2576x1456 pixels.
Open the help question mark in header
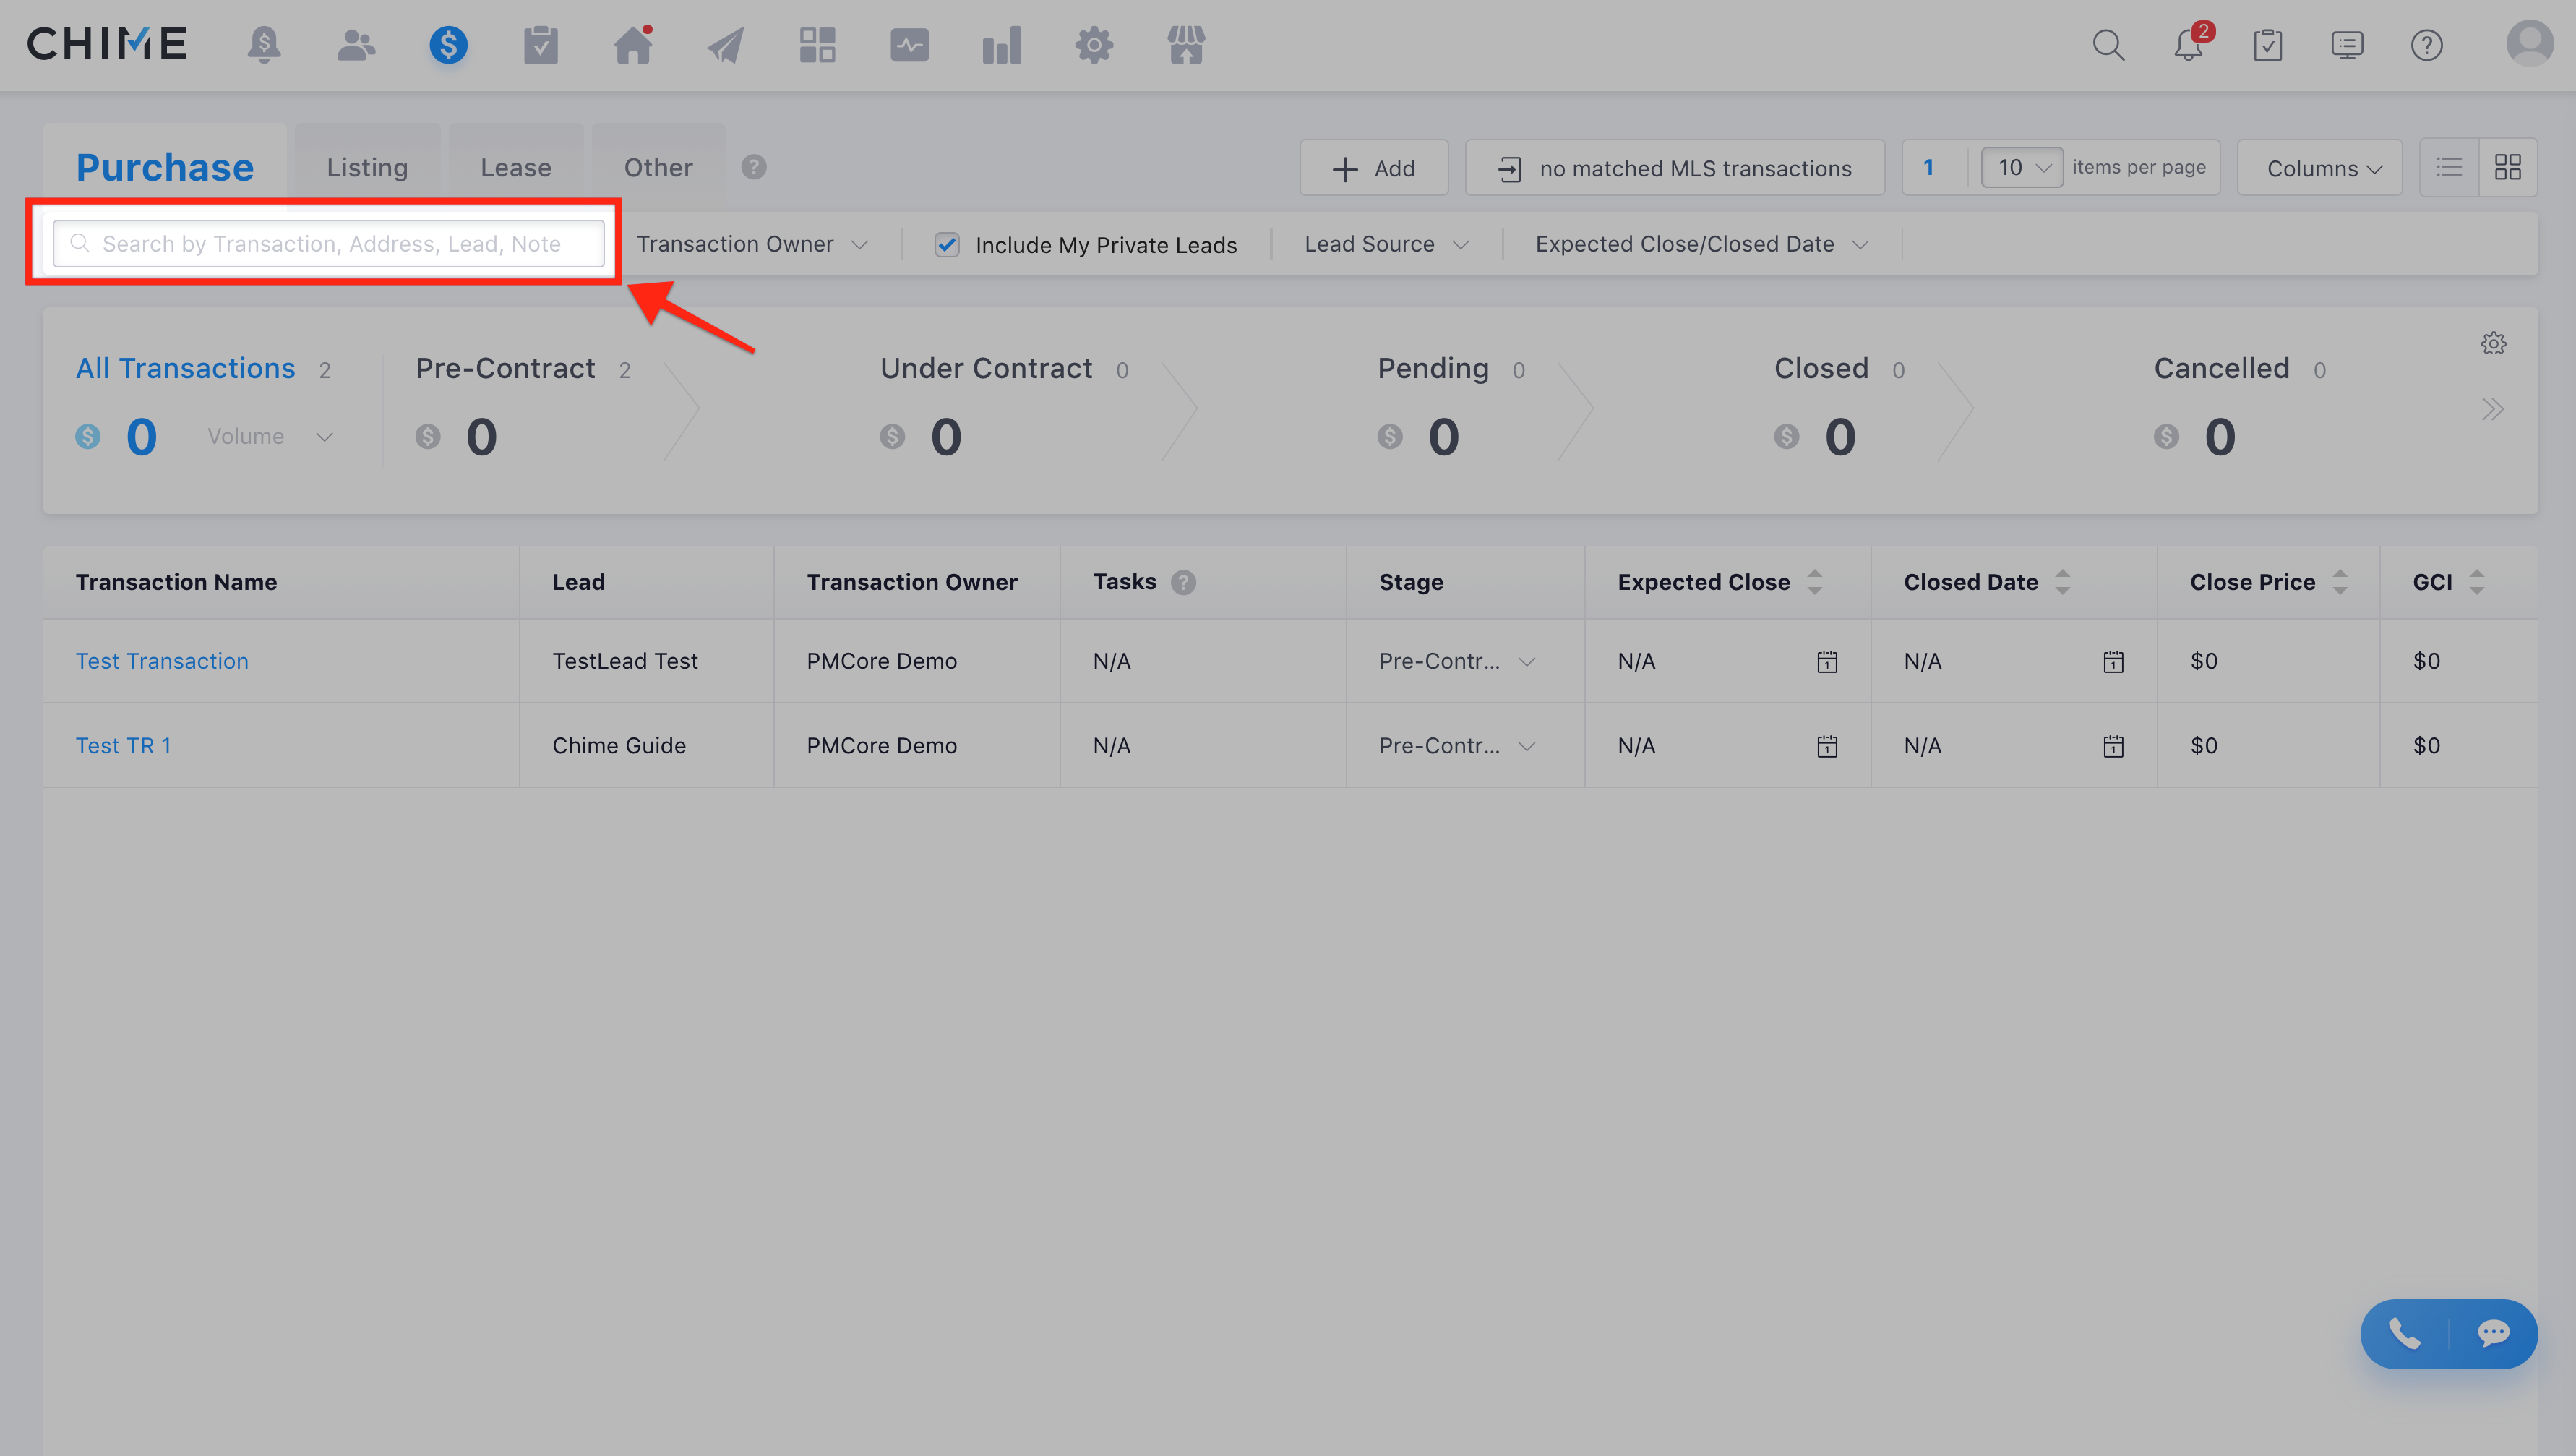tap(2426, 45)
